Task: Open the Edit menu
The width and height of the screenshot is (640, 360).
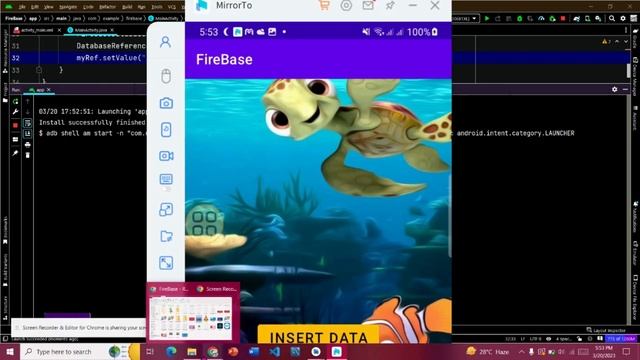Action: [x=35, y=7]
